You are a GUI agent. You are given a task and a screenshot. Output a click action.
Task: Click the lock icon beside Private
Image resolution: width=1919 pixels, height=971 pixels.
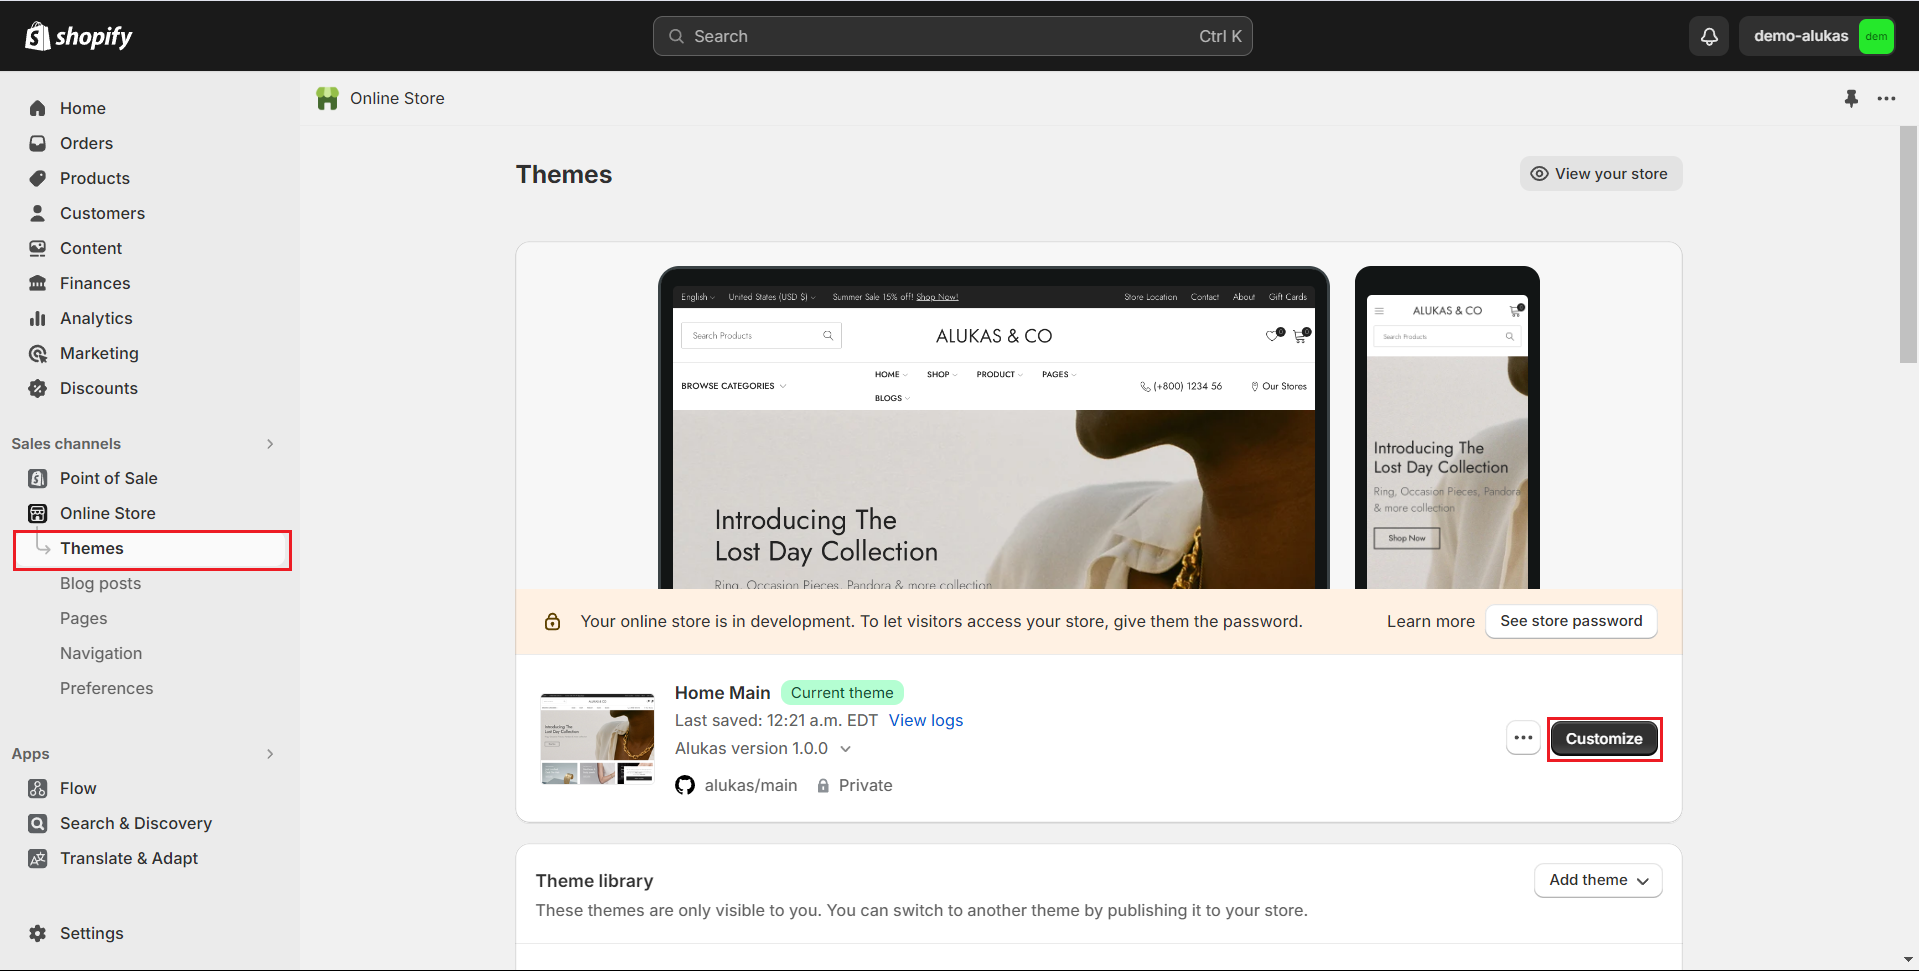tap(823, 786)
